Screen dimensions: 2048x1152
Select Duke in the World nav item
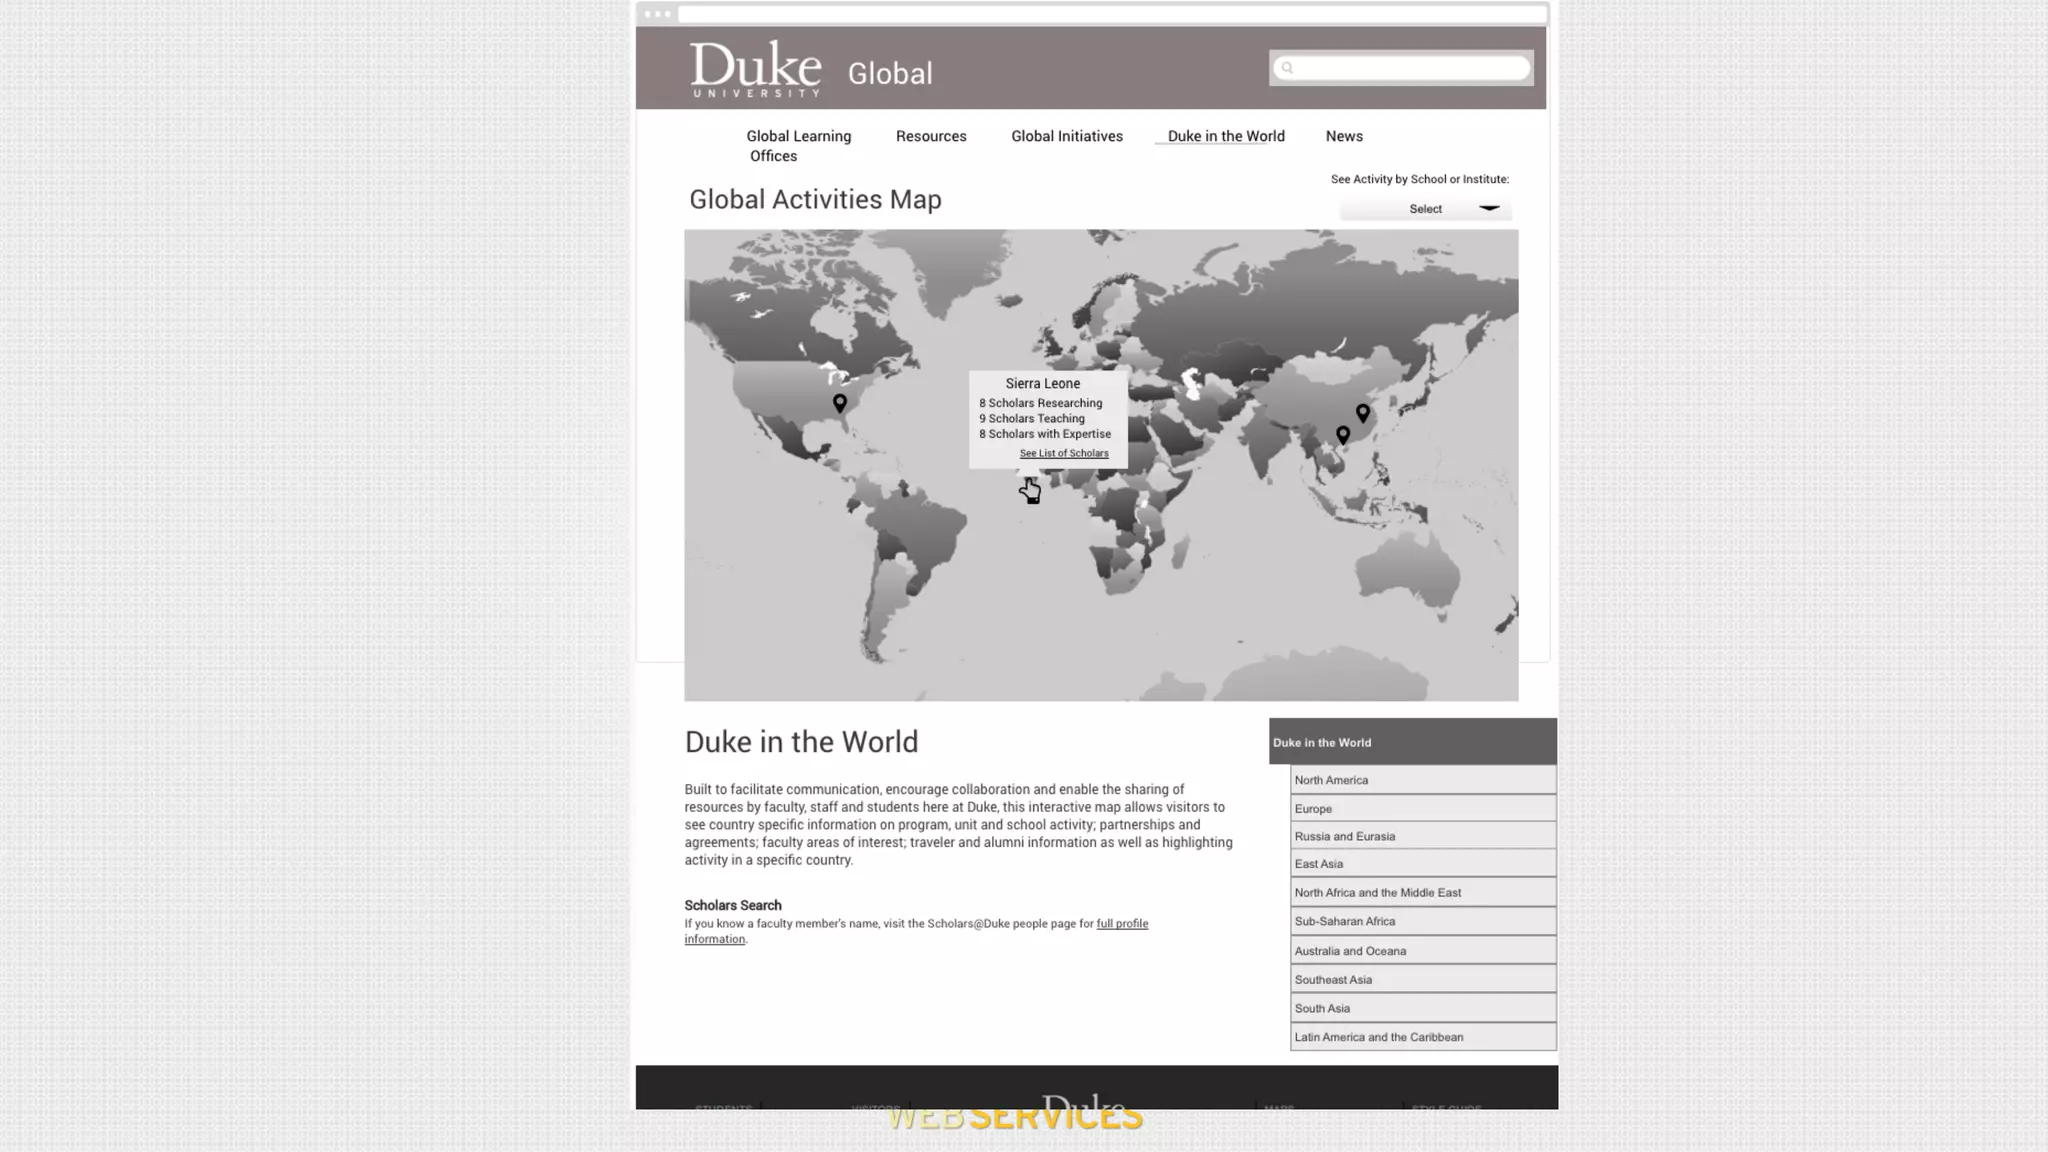point(1225,136)
